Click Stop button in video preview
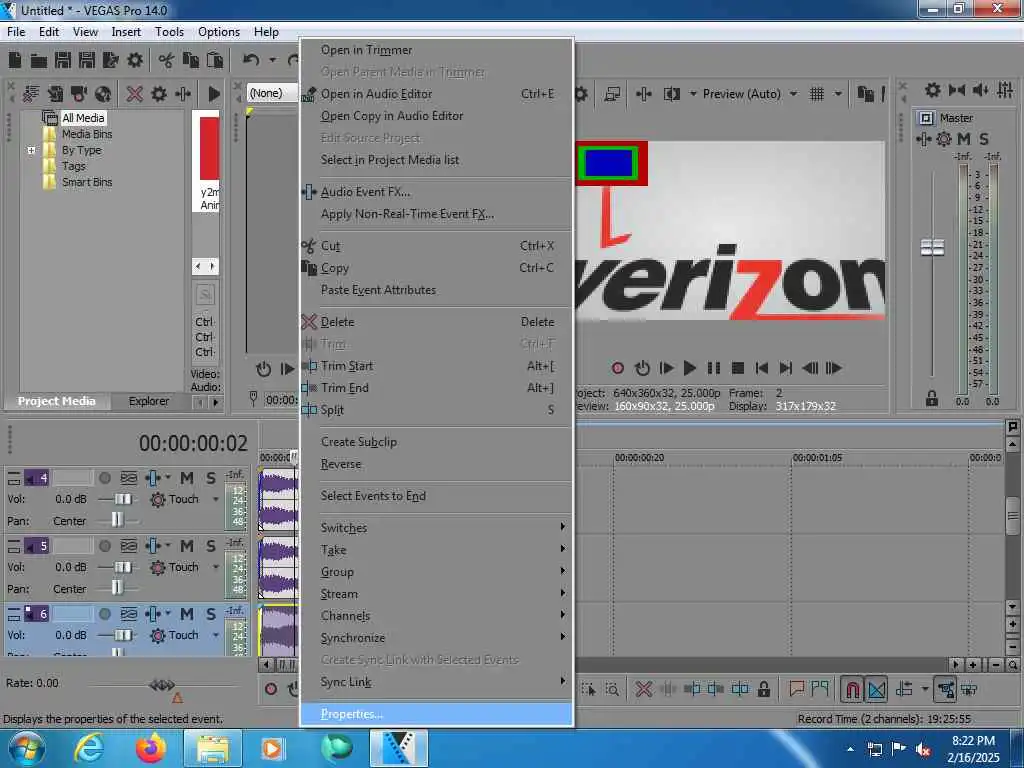The width and height of the screenshot is (1024, 768). tap(738, 368)
